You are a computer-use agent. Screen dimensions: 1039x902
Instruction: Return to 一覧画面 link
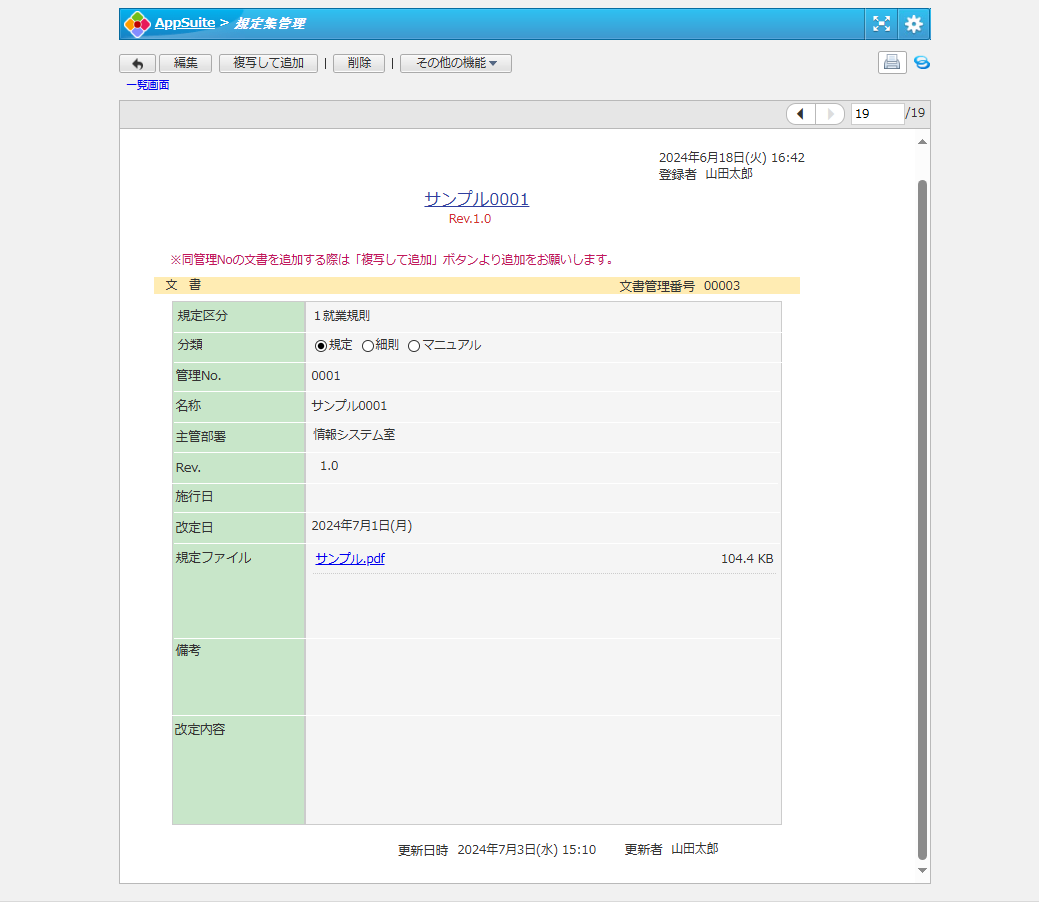[x=148, y=85]
